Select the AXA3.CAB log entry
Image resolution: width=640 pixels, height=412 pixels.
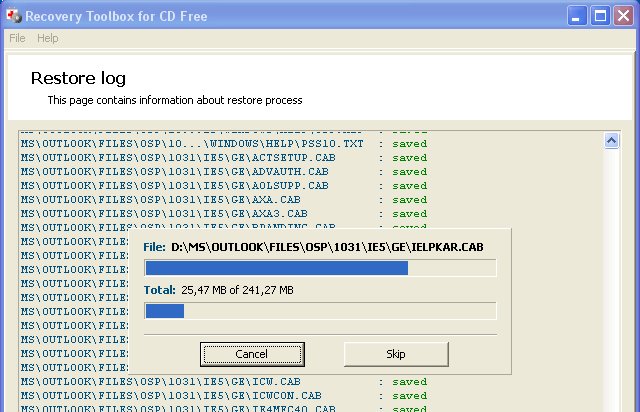(224, 214)
